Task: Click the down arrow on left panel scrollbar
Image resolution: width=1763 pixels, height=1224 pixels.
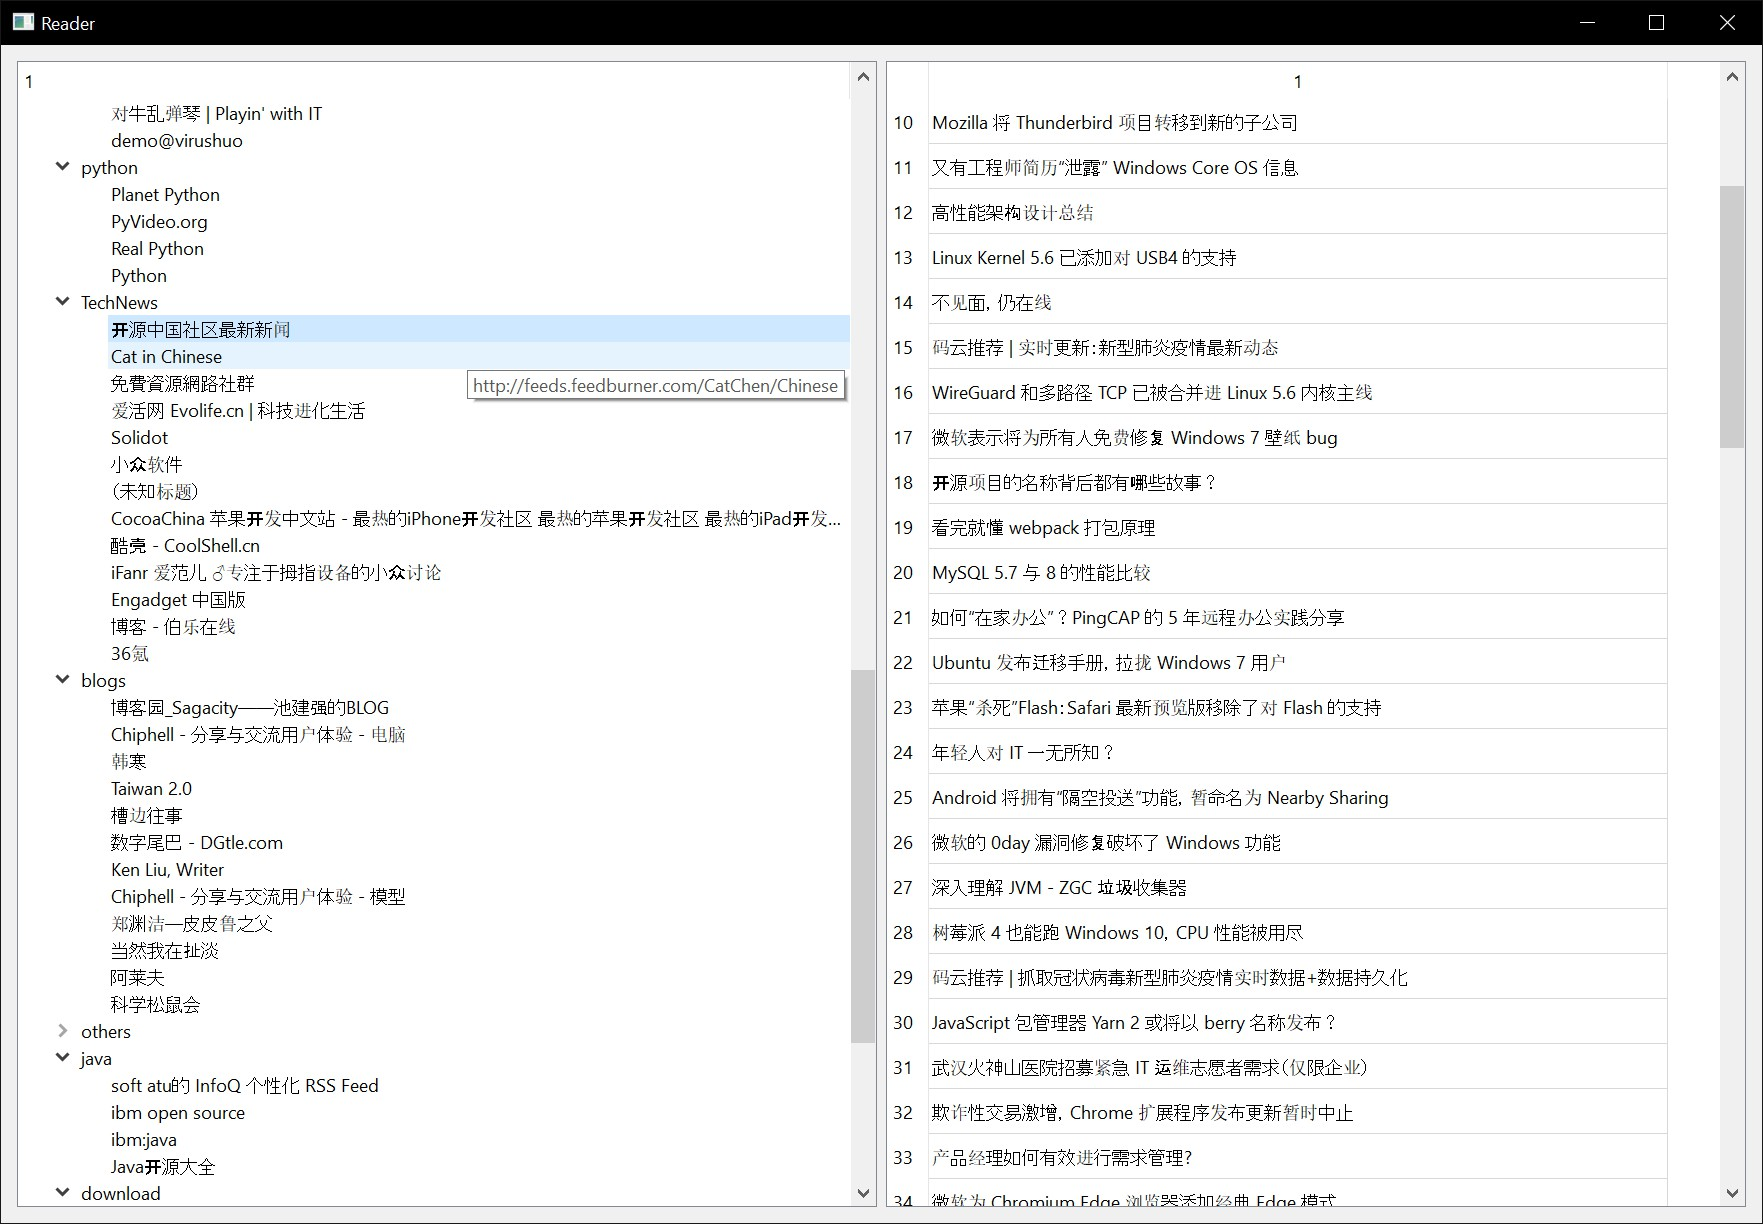Action: 863,1192
